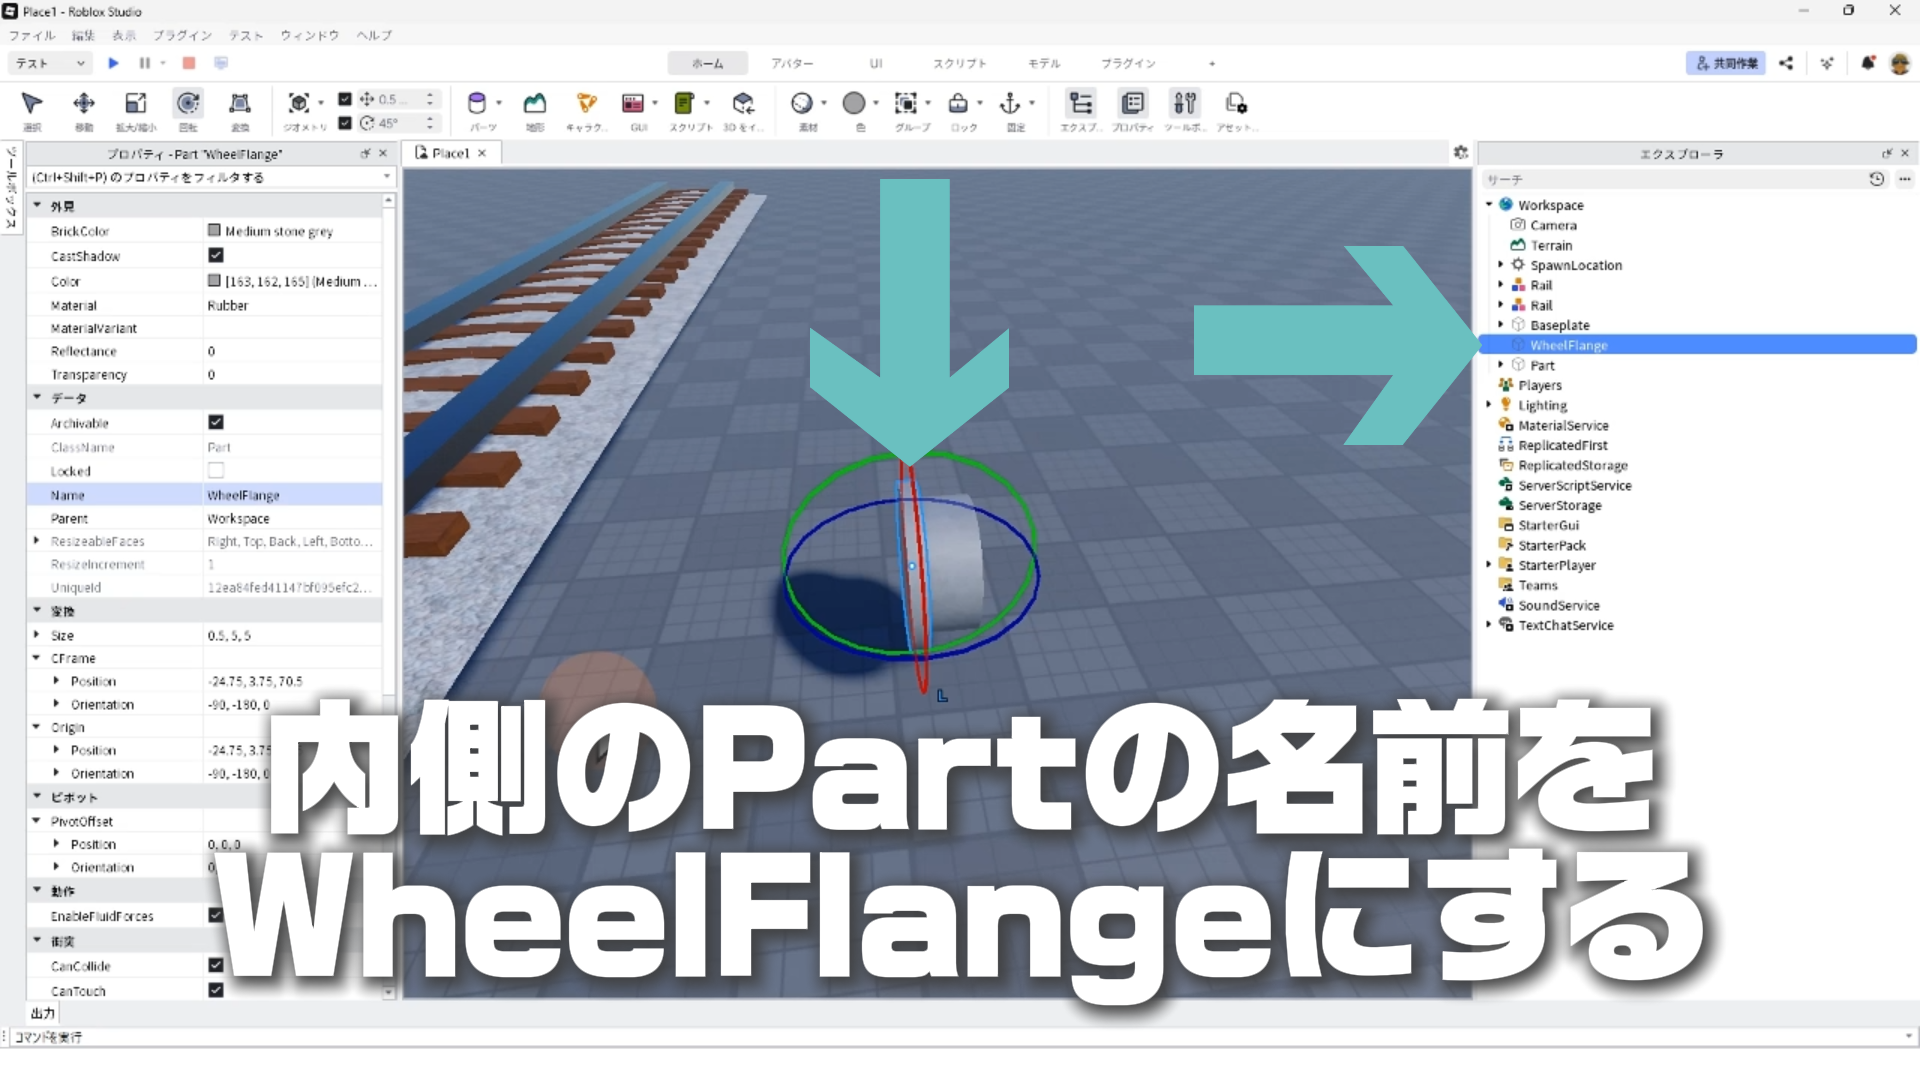
Task: Select the Move tool in toolbar
Action: click(x=84, y=104)
